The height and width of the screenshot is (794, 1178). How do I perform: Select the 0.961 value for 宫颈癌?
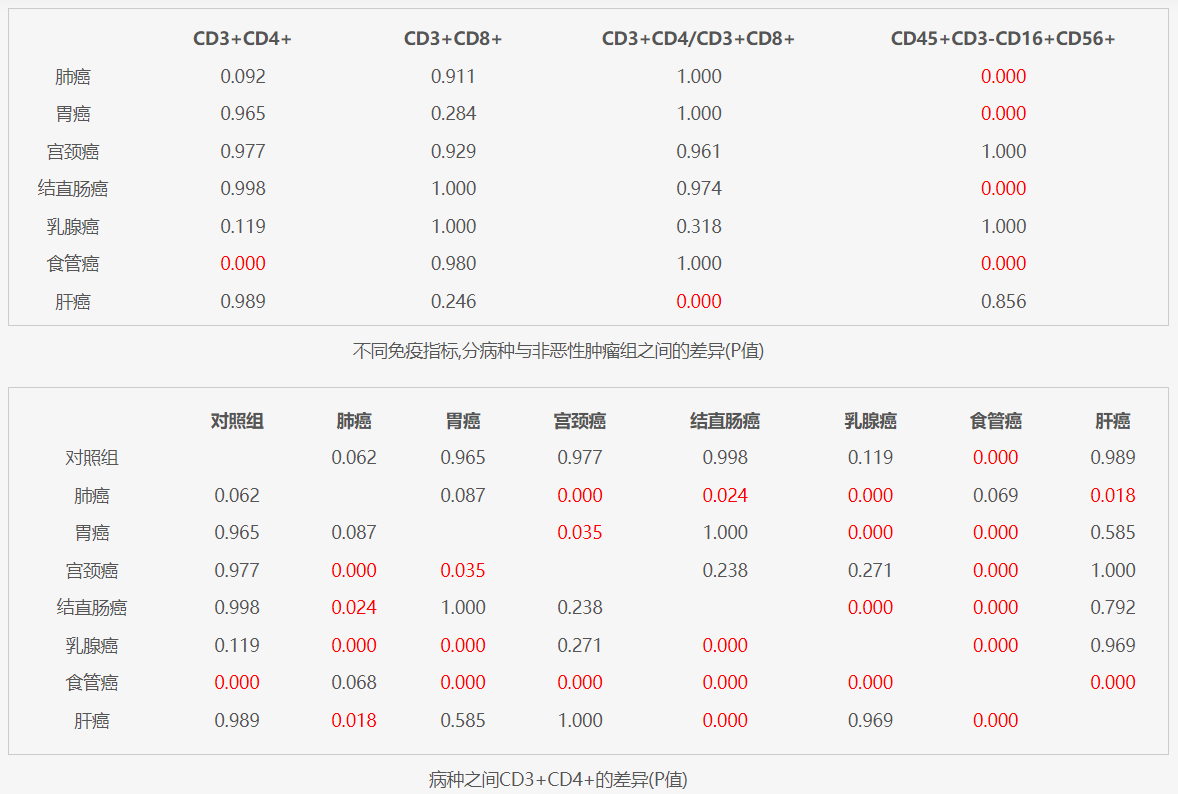(x=699, y=151)
